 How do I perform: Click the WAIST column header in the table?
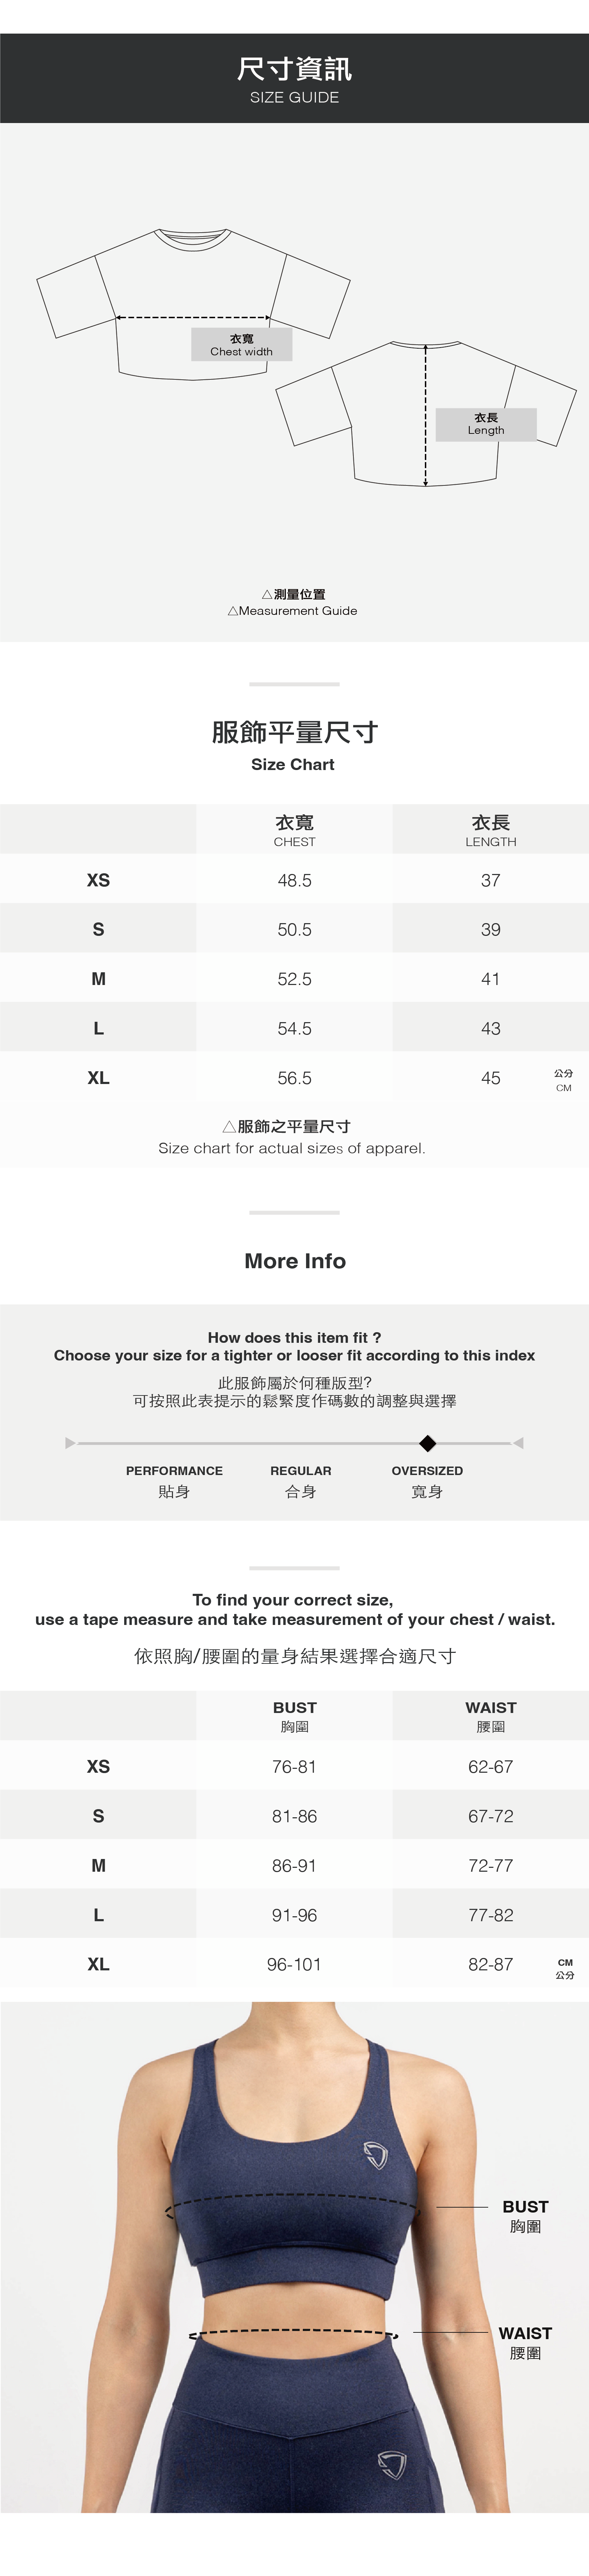pos(490,1716)
